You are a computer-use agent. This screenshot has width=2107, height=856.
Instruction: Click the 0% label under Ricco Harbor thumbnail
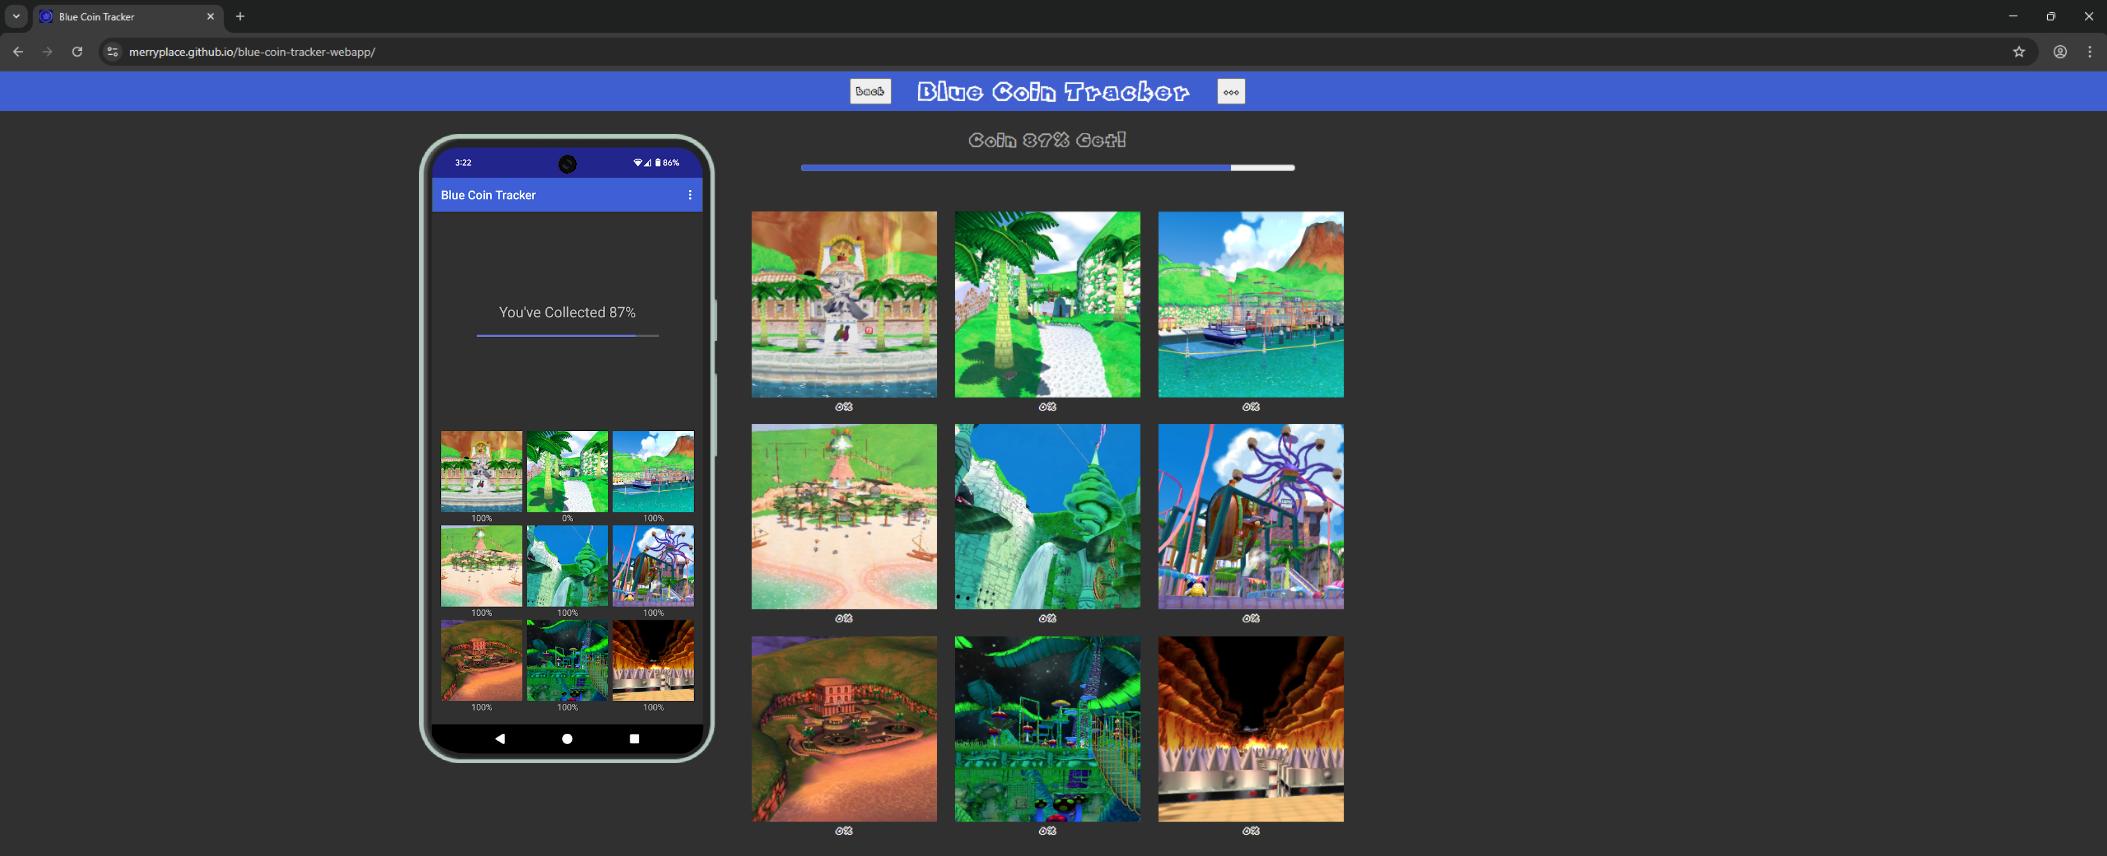coord(1251,407)
